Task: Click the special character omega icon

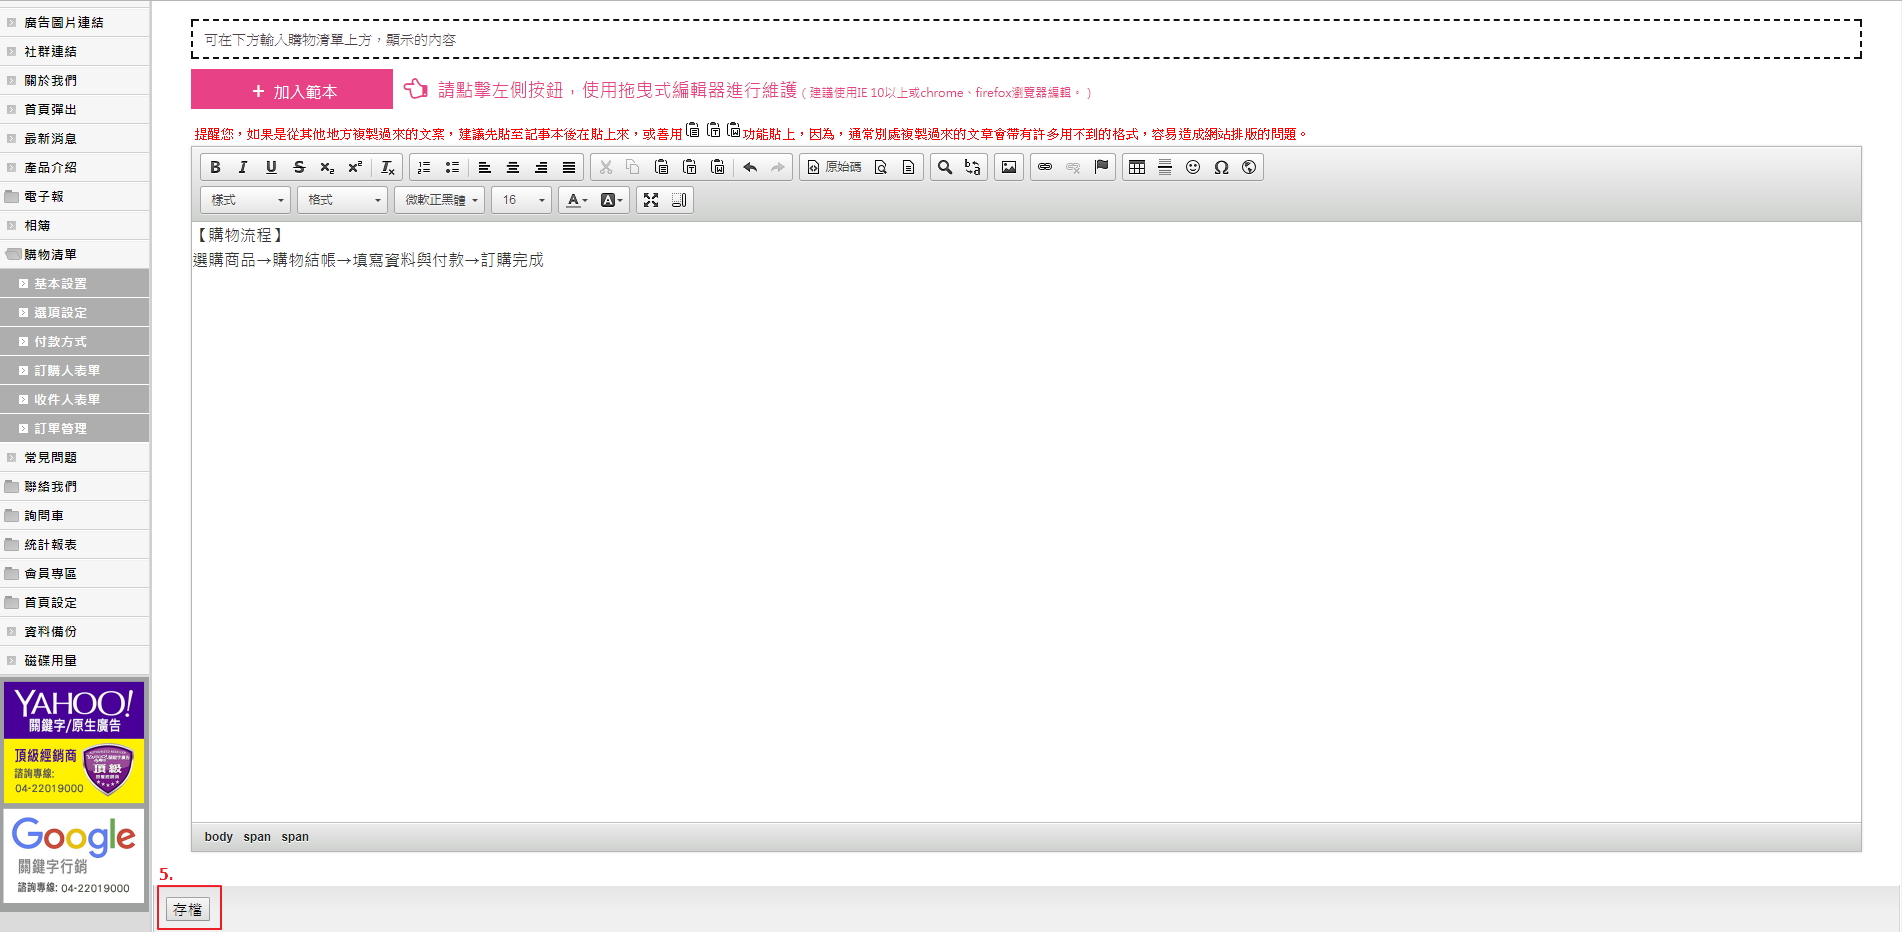Action: (1221, 167)
